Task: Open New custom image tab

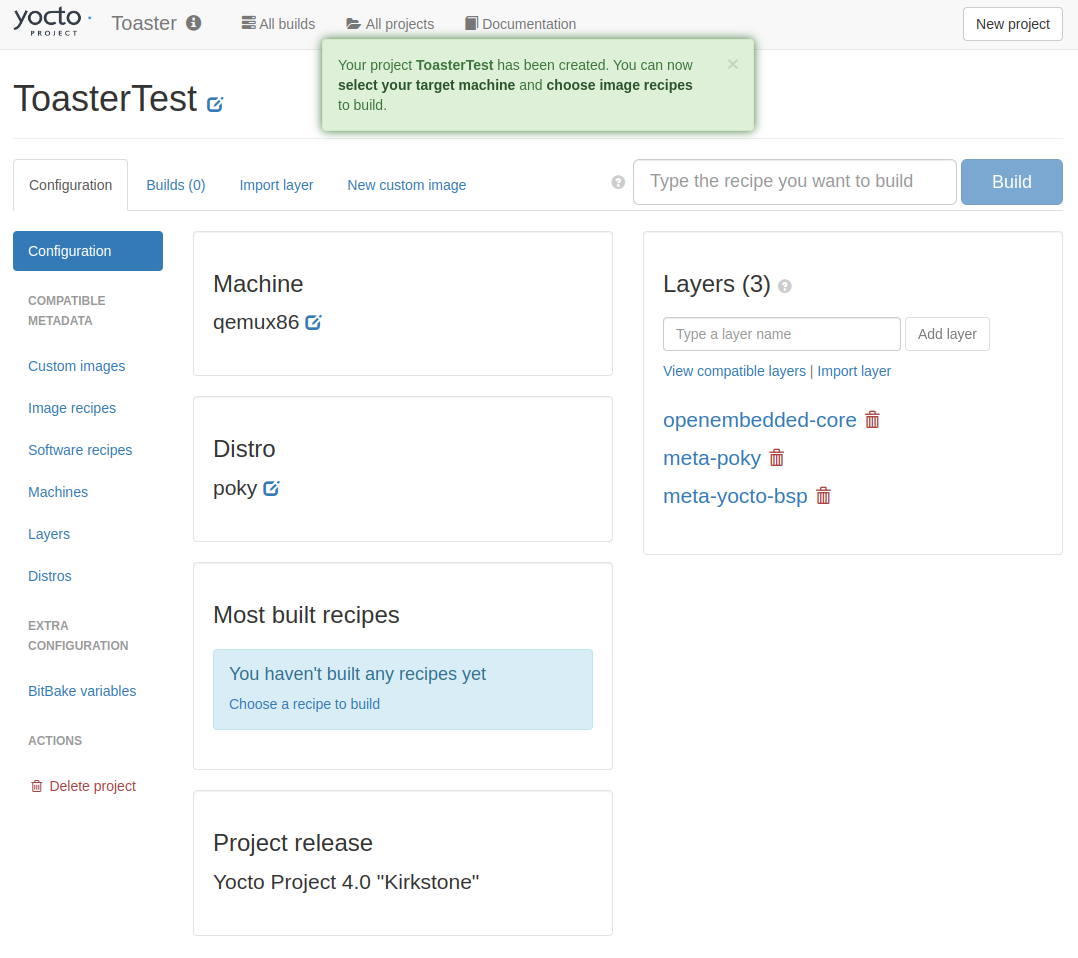Action: (406, 185)
